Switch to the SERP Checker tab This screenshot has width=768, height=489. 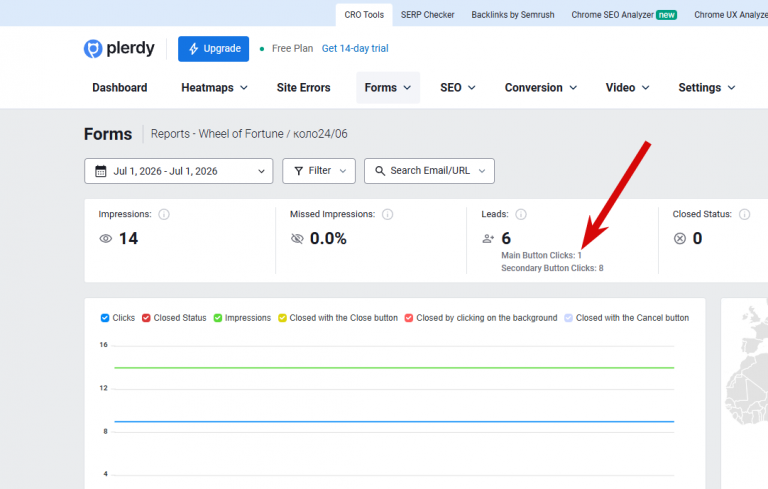428,15
